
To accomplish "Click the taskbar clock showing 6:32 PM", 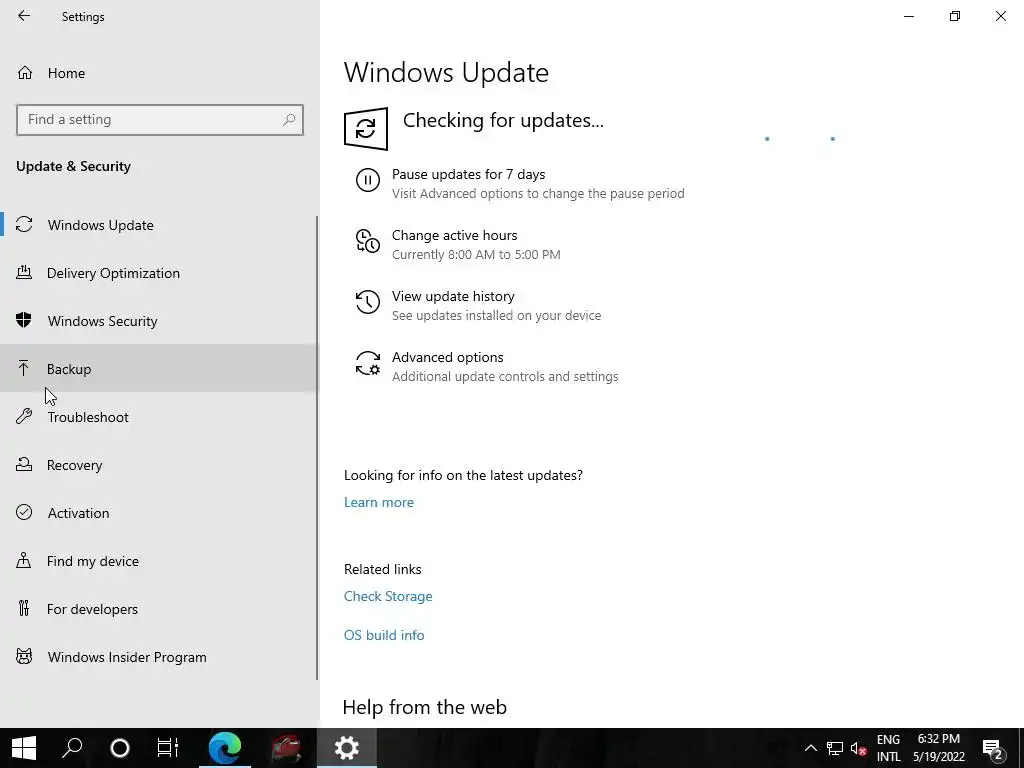I will pyautogui.click(x=938, y=748).
